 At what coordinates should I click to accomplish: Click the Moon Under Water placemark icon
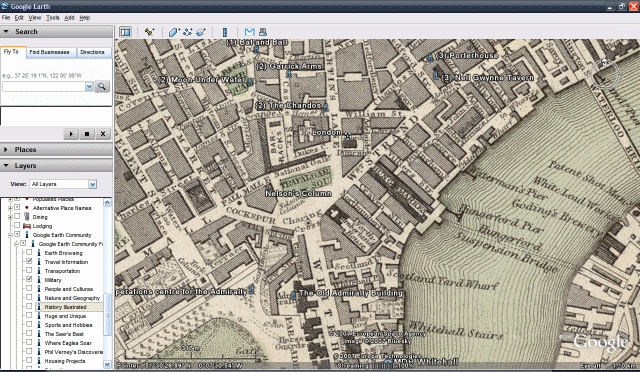(x=250, y=82)
